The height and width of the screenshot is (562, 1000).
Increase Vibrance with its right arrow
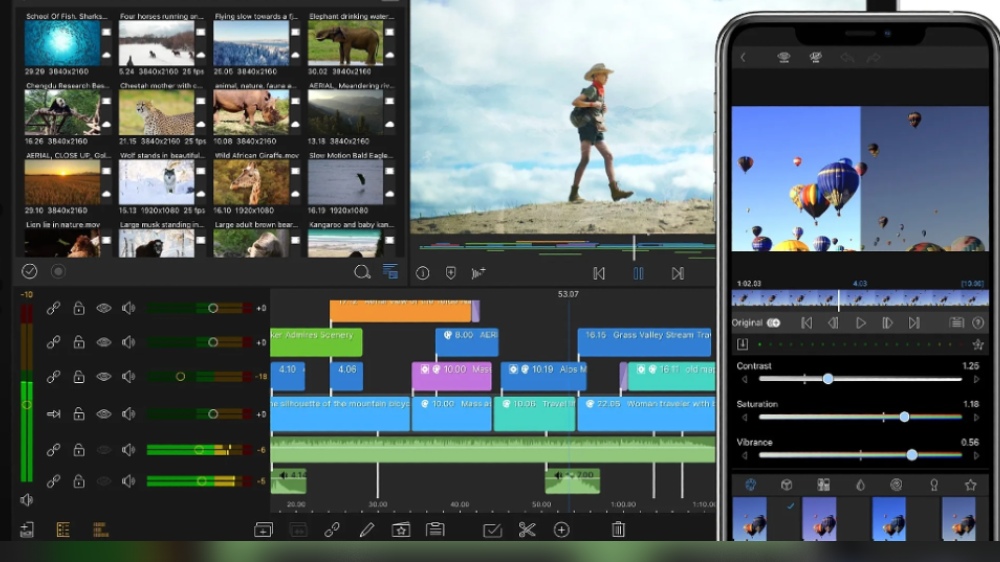coord(976,456)
